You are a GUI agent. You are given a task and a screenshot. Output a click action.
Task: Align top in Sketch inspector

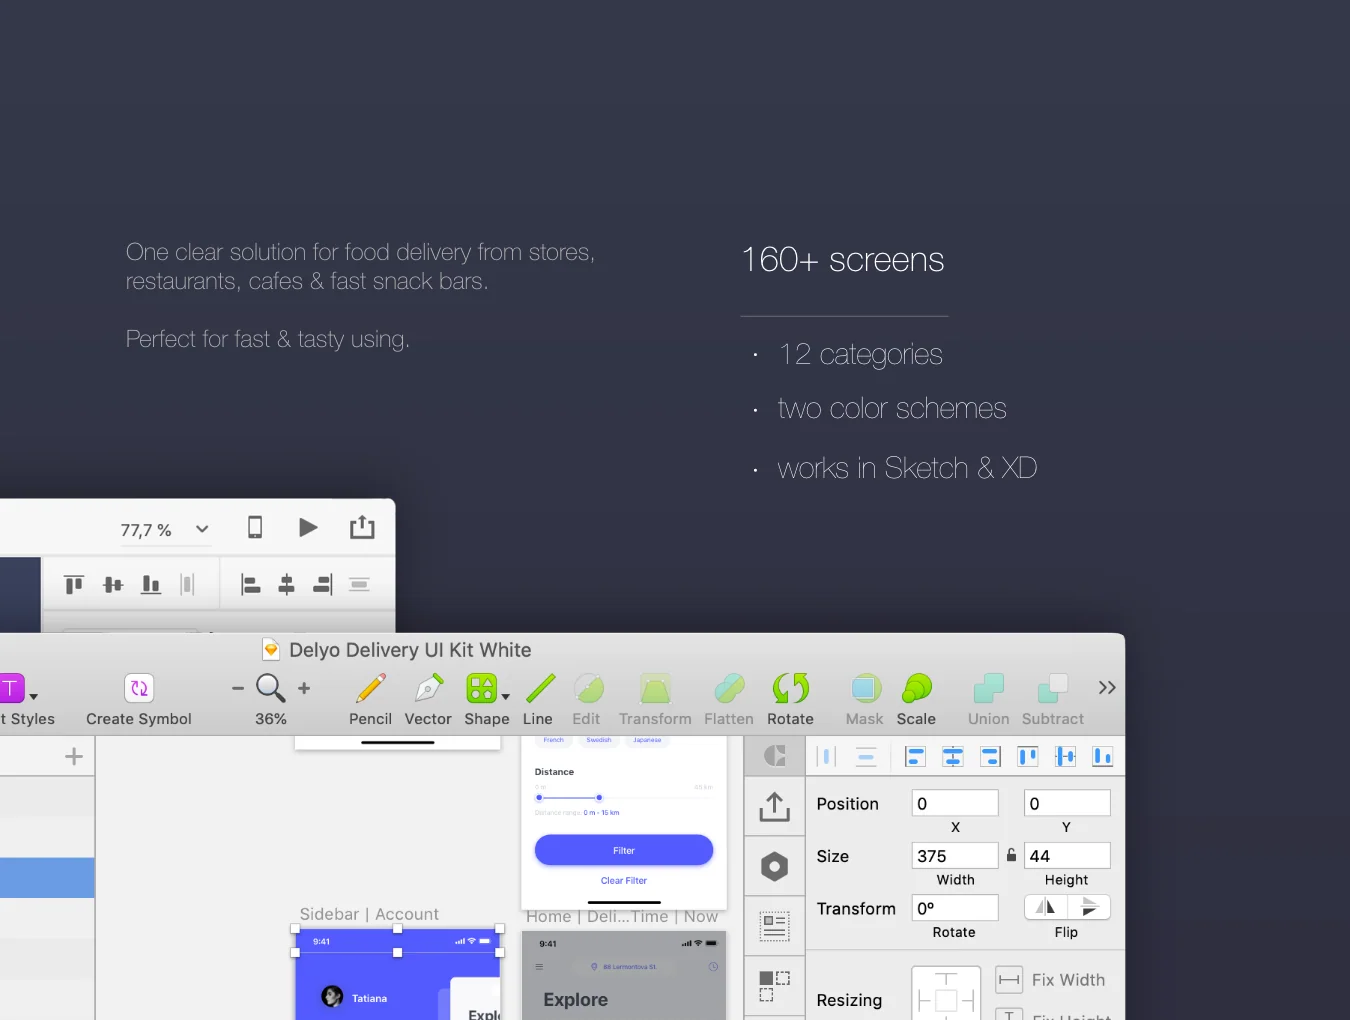[1028, 757]
